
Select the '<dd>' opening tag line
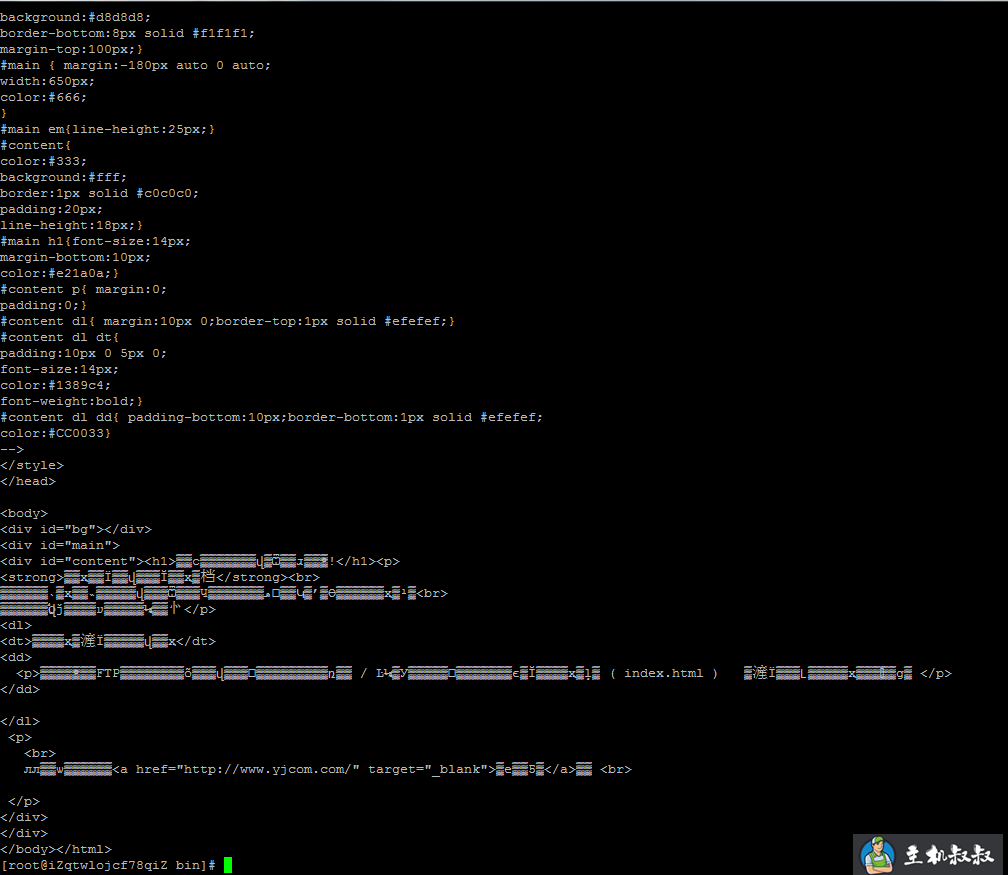click(15, 658)
